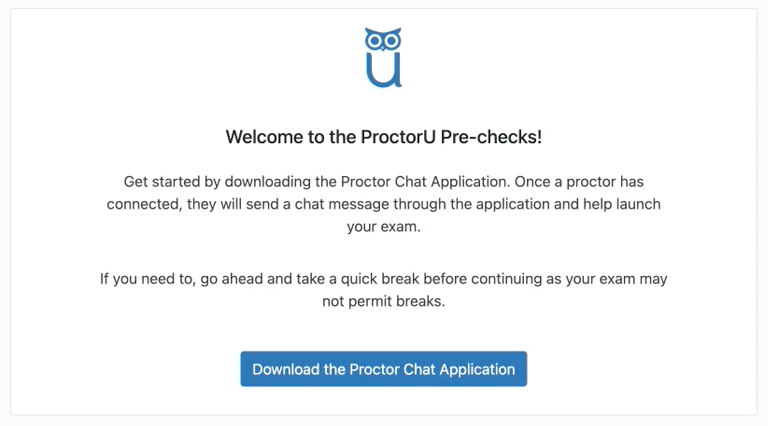Click the word Download on the blue button
This screenshot has height=426, width=768.
(x=286, y=369)
